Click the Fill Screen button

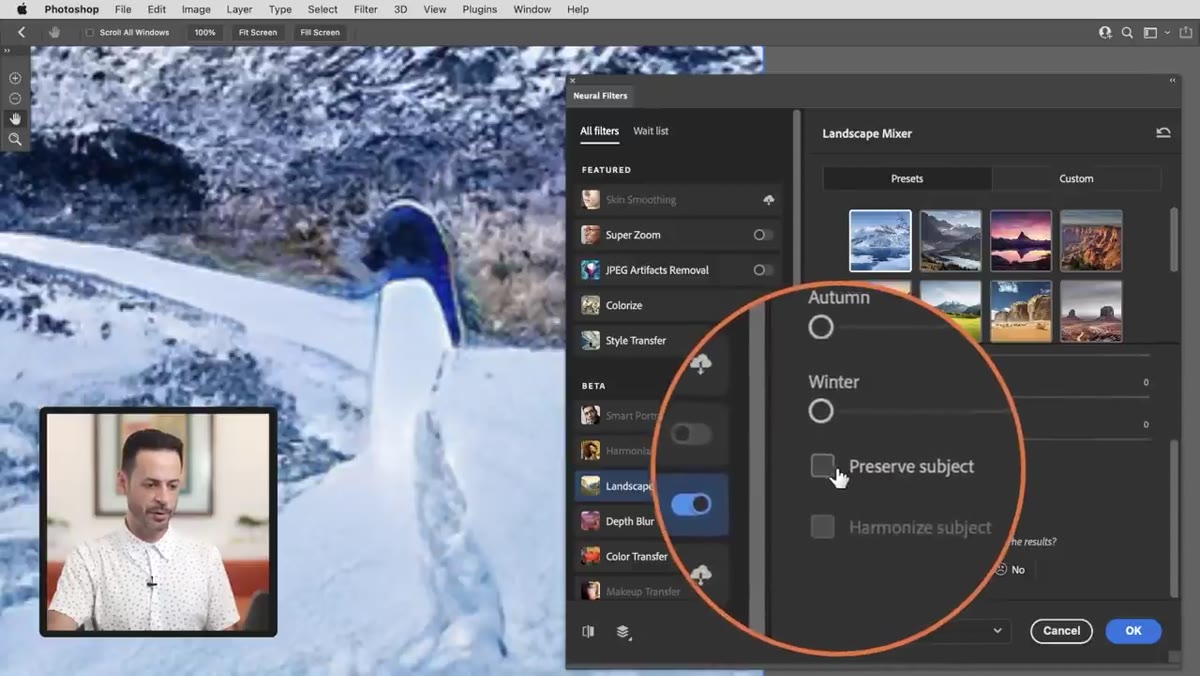(x=320, y=32)
